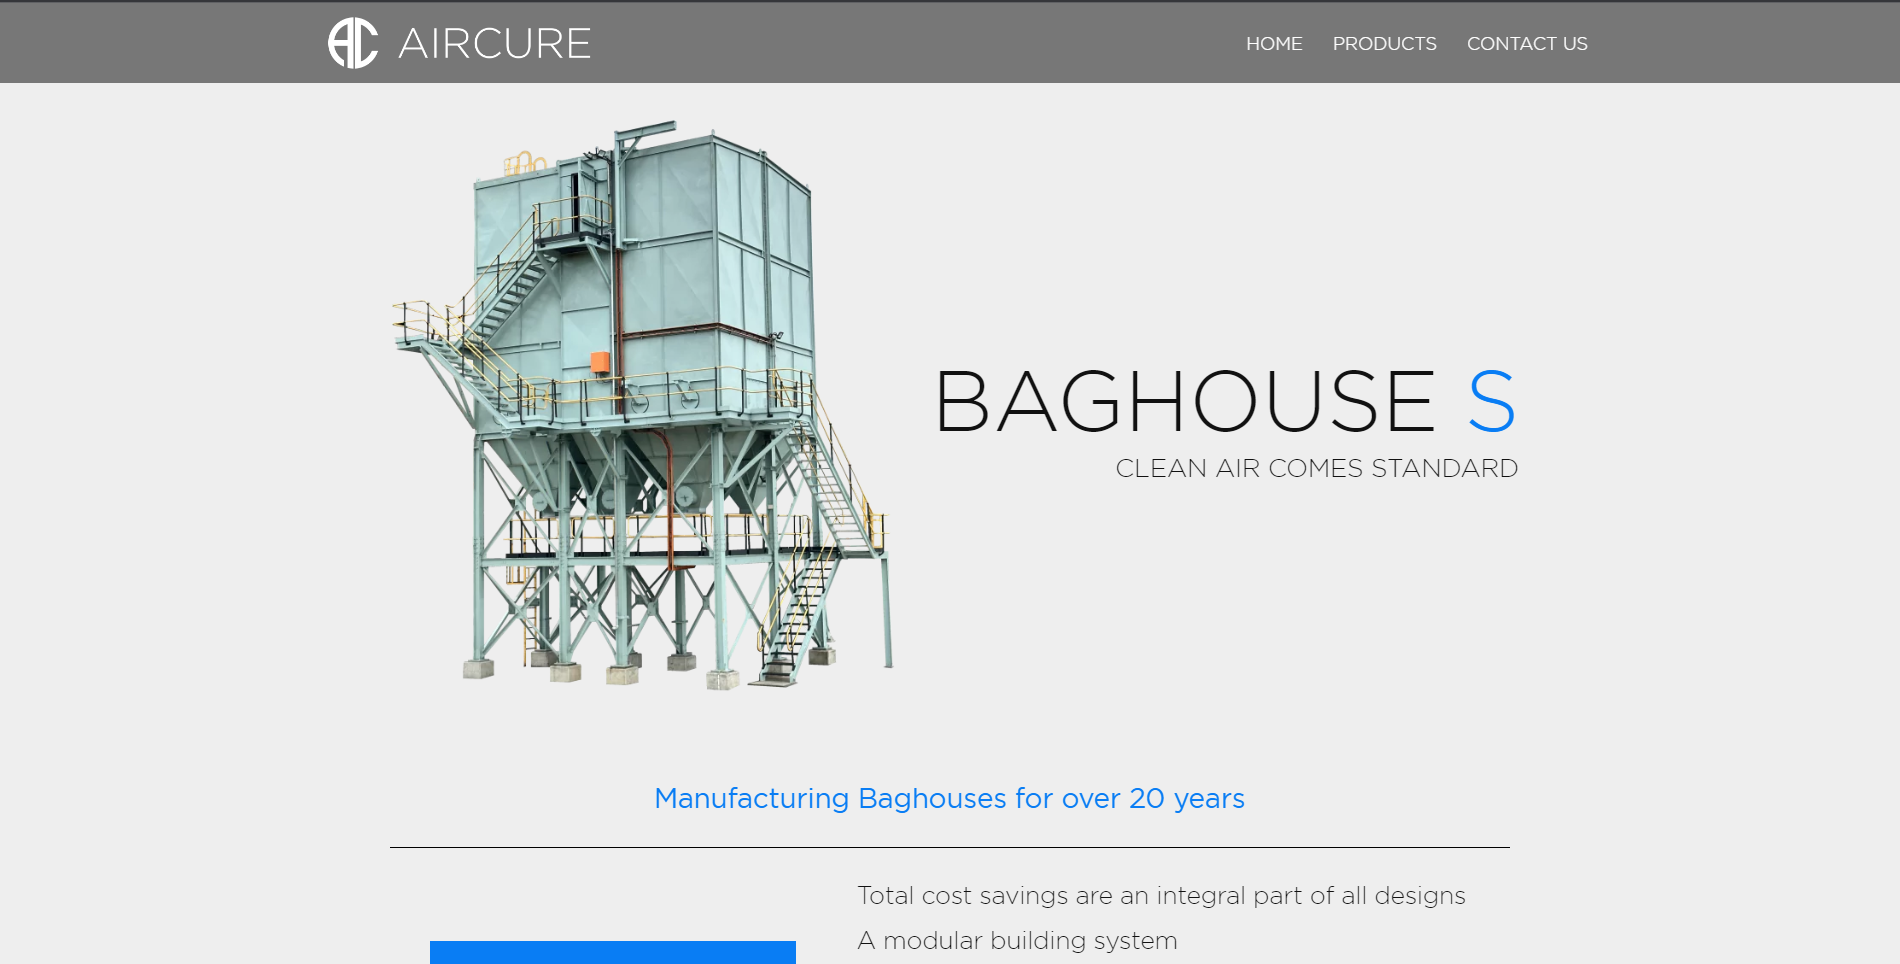The height and width of the screenshot is (964, 1900).
Task: Click the horizontal divider line below heading
Action: coord(949,847)
